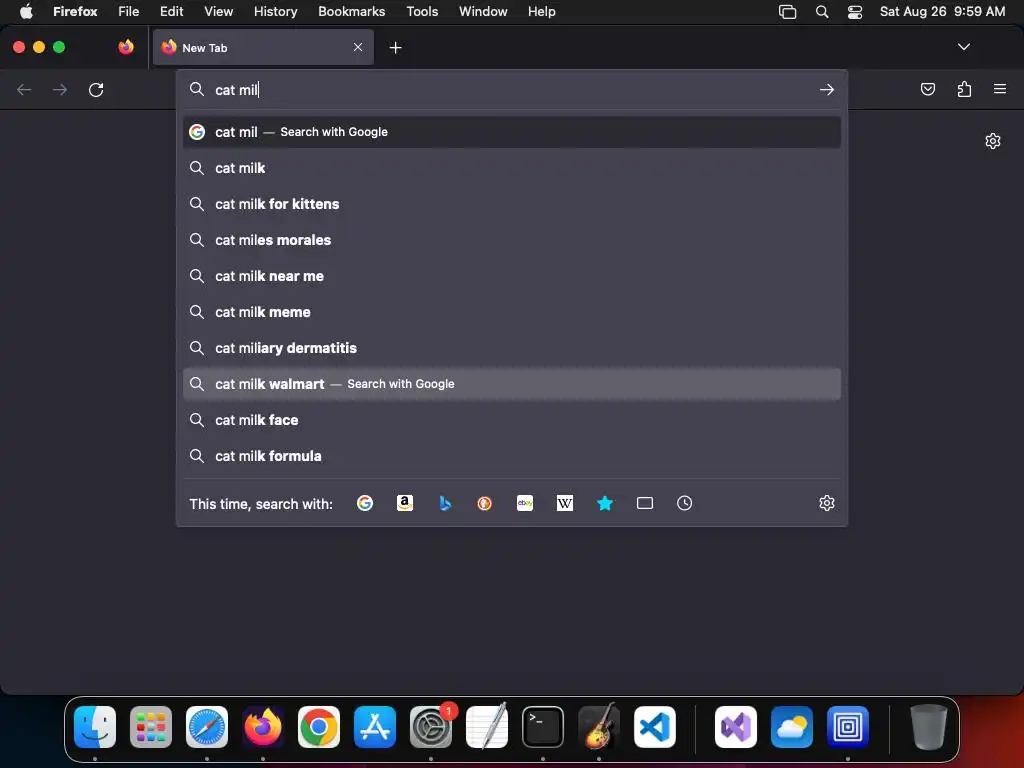1024x768 pixels.
Task: Search with Amazon one-off icon
Action: coord(405,503)
